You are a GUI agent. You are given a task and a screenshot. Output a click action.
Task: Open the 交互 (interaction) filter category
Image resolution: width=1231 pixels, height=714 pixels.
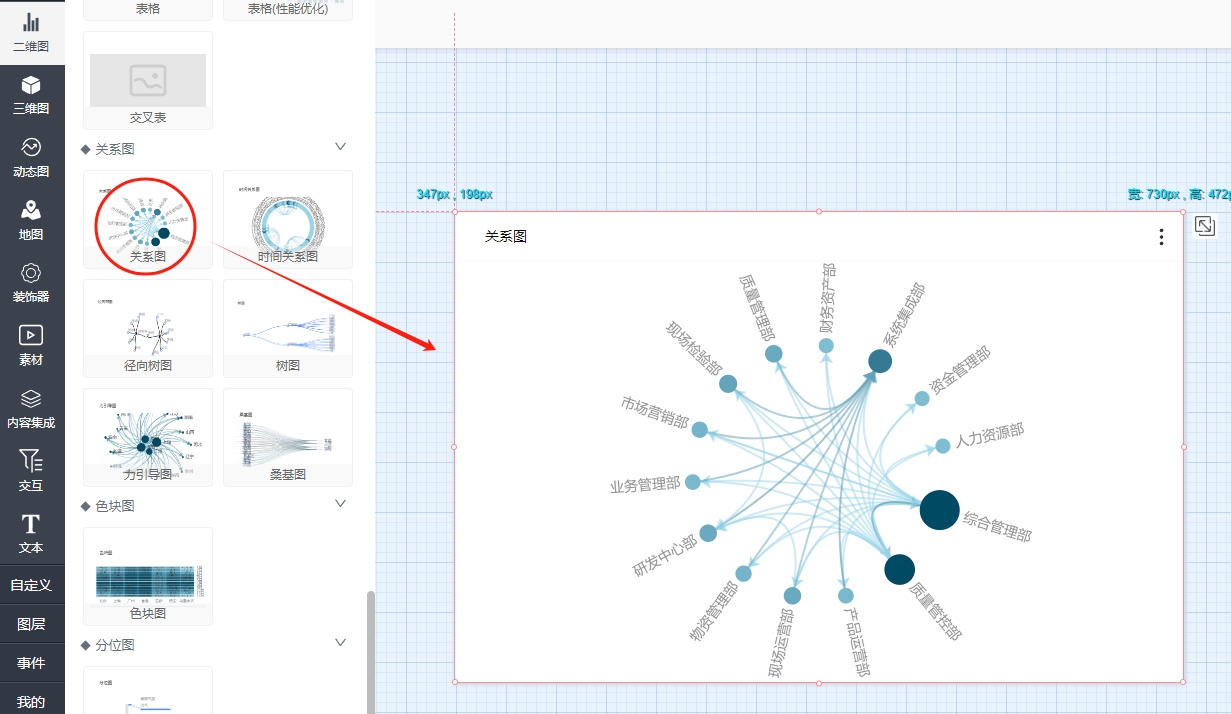click(x=32, y=471)
